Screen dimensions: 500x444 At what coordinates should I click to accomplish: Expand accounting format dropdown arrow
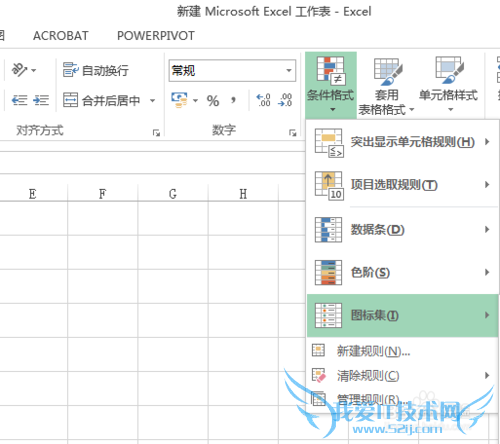pos(195,100)
